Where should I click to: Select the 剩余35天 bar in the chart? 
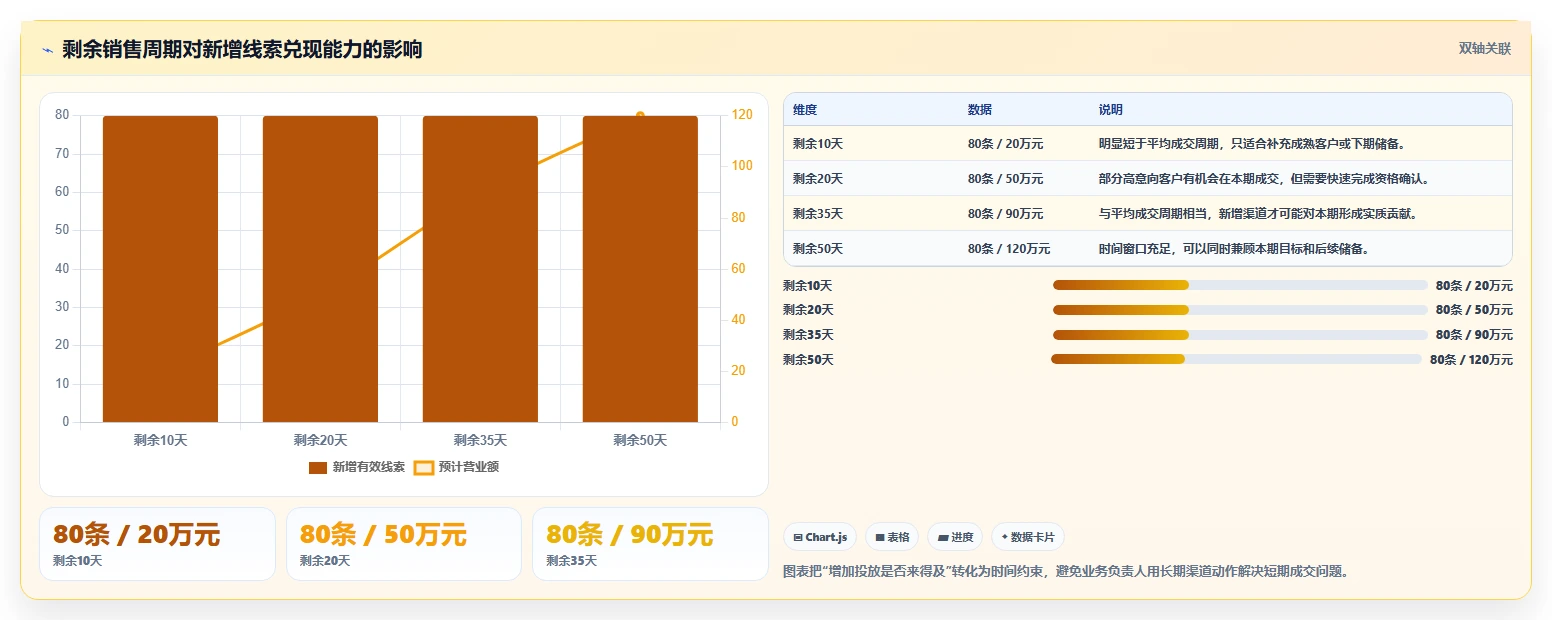[x=480, y=269]
